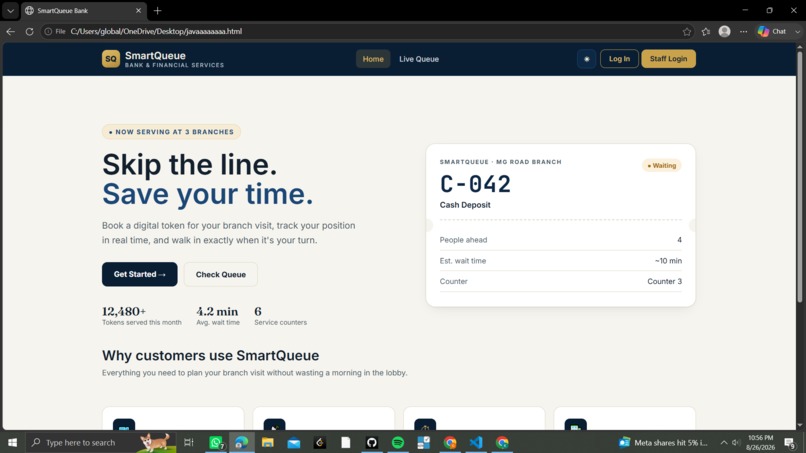Click the People ahead row
Image resolution: width=806 pixels, height=453 pixels.
560,240
